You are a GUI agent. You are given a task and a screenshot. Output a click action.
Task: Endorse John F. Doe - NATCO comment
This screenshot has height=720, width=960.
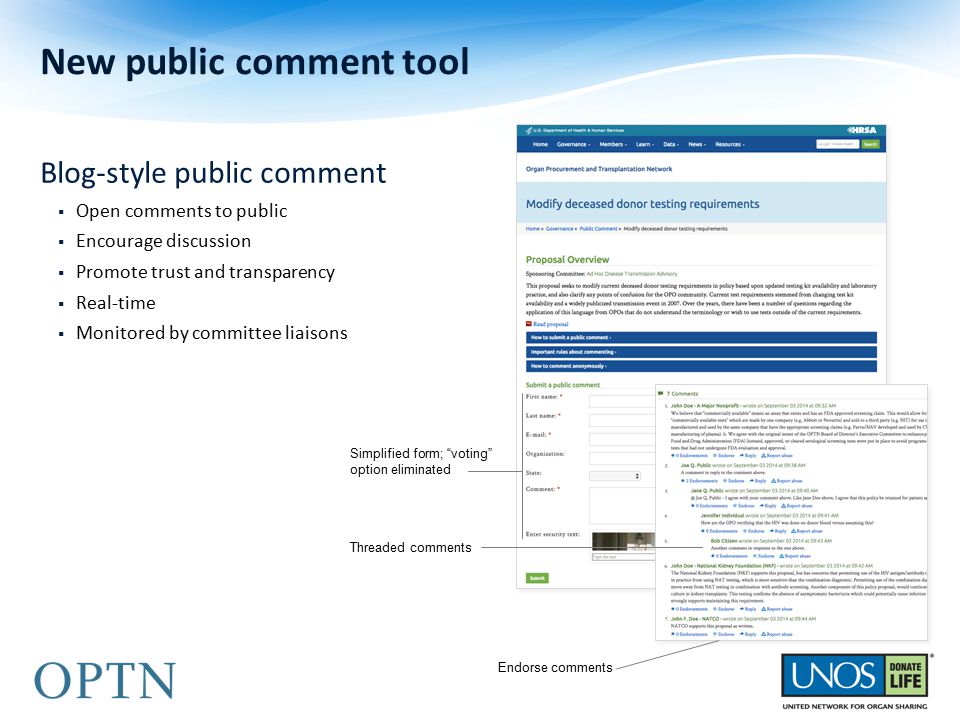click(724, 634)
